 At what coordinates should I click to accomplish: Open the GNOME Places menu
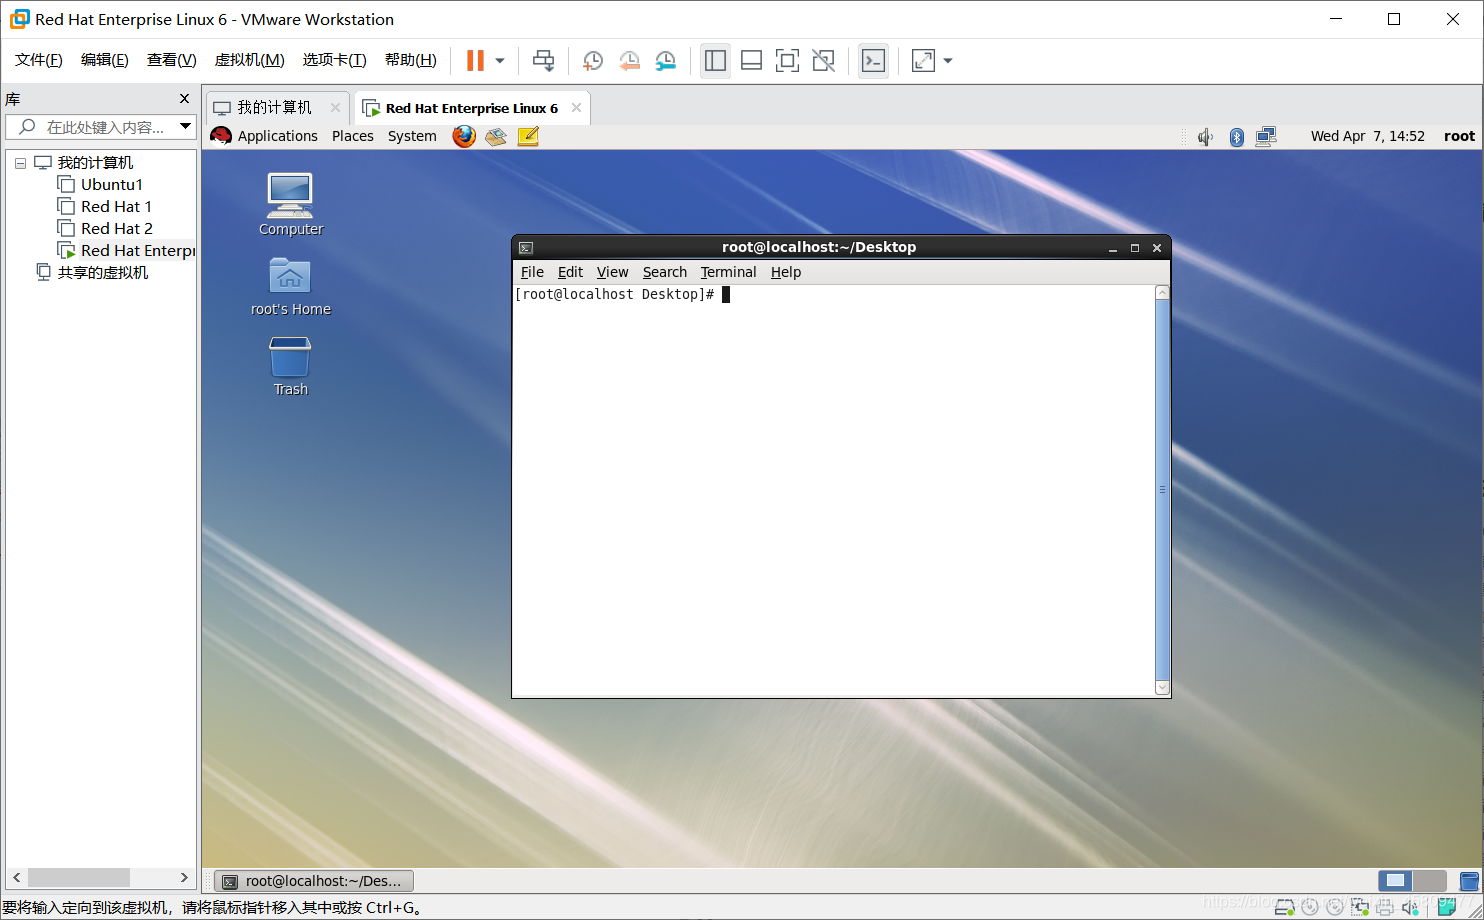click(x=353, y=136)
